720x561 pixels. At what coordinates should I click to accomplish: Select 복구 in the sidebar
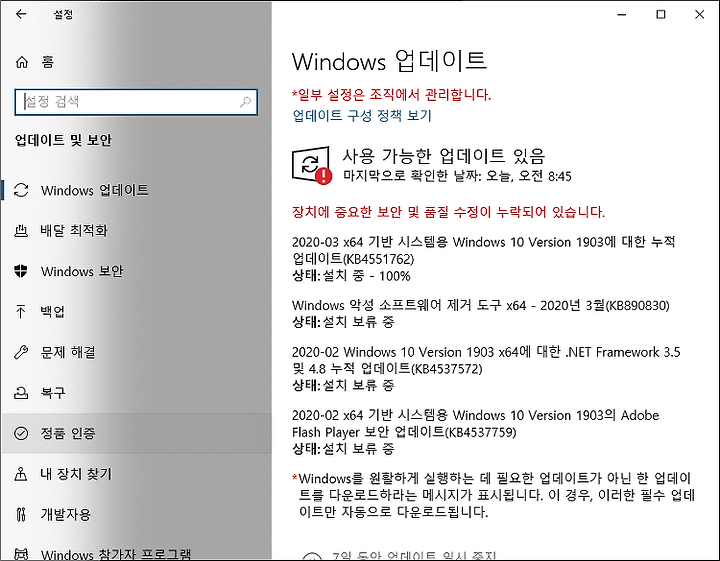tap(136, 393)
